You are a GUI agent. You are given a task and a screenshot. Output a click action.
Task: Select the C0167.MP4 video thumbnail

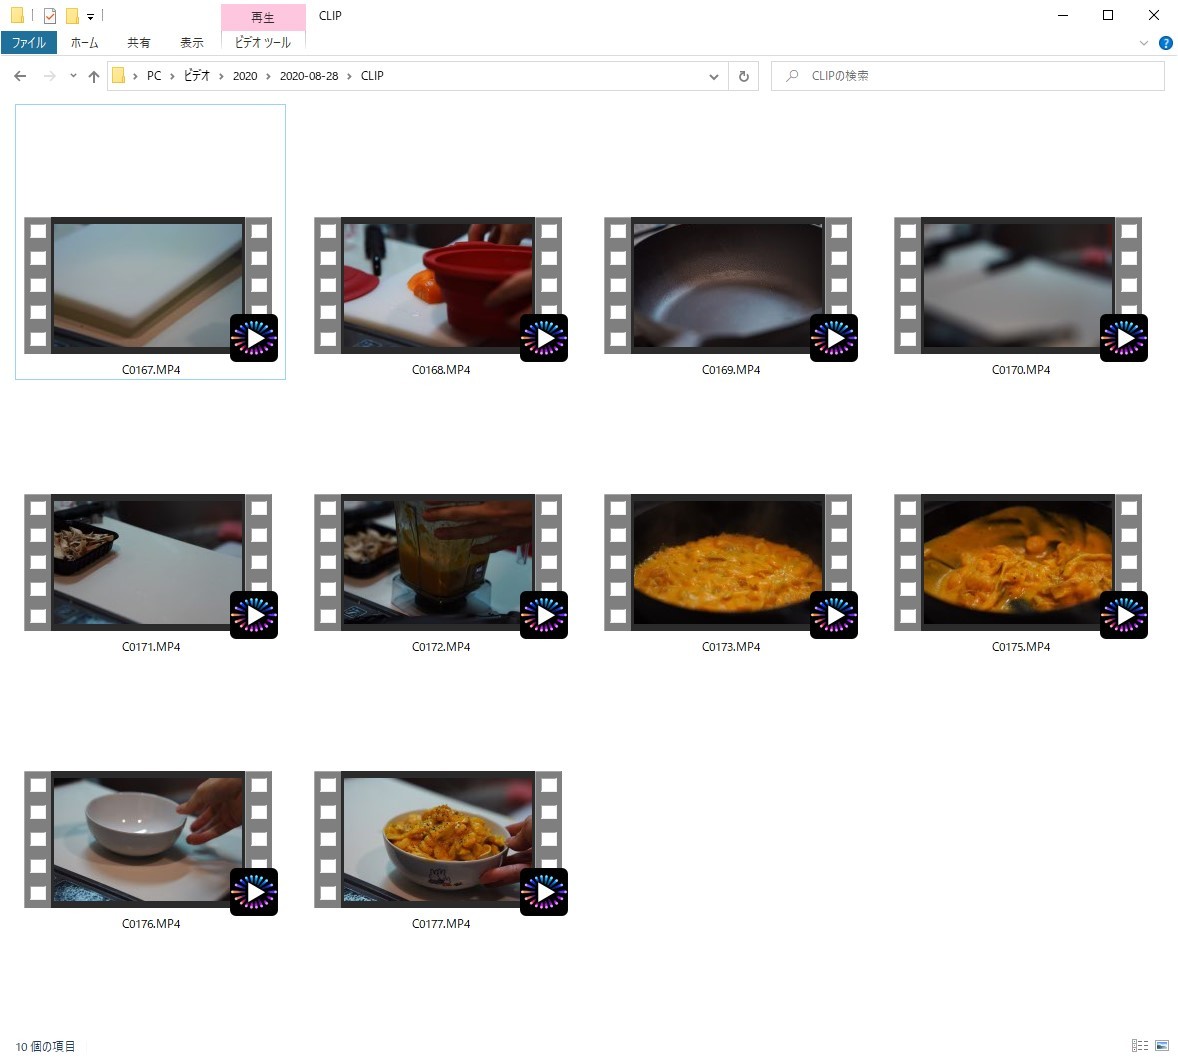click(148, 285)
